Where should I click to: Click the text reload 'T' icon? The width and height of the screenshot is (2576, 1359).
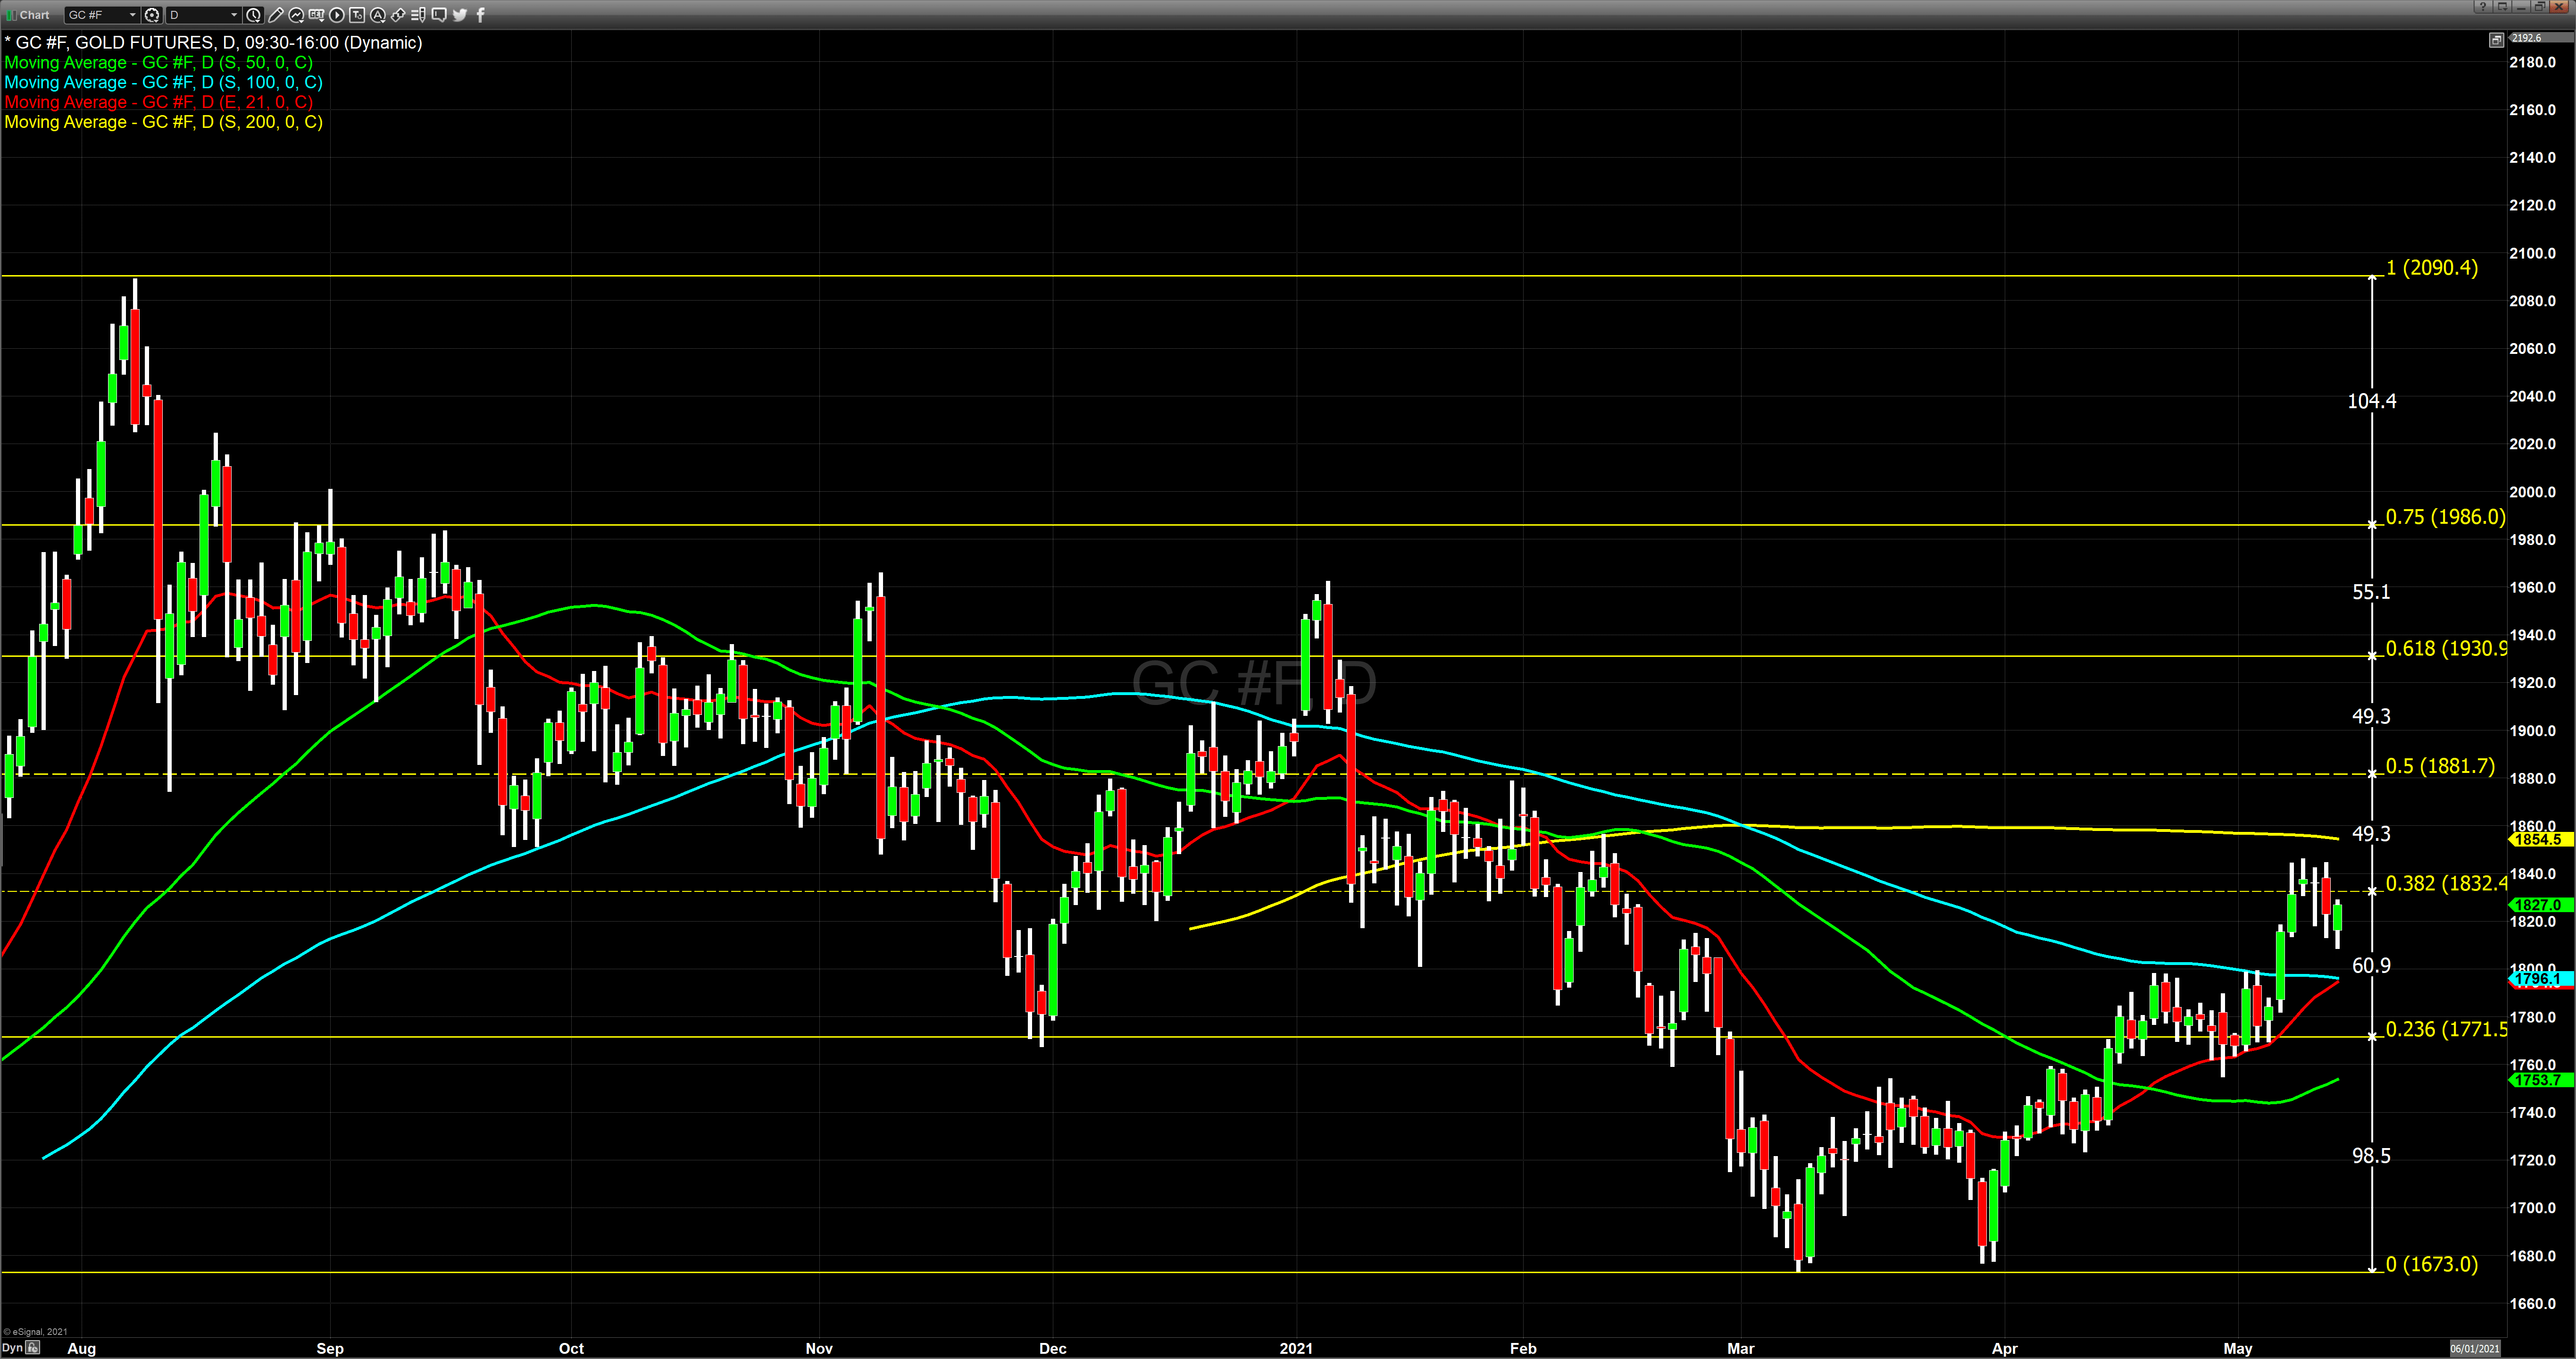coord(357,15)
